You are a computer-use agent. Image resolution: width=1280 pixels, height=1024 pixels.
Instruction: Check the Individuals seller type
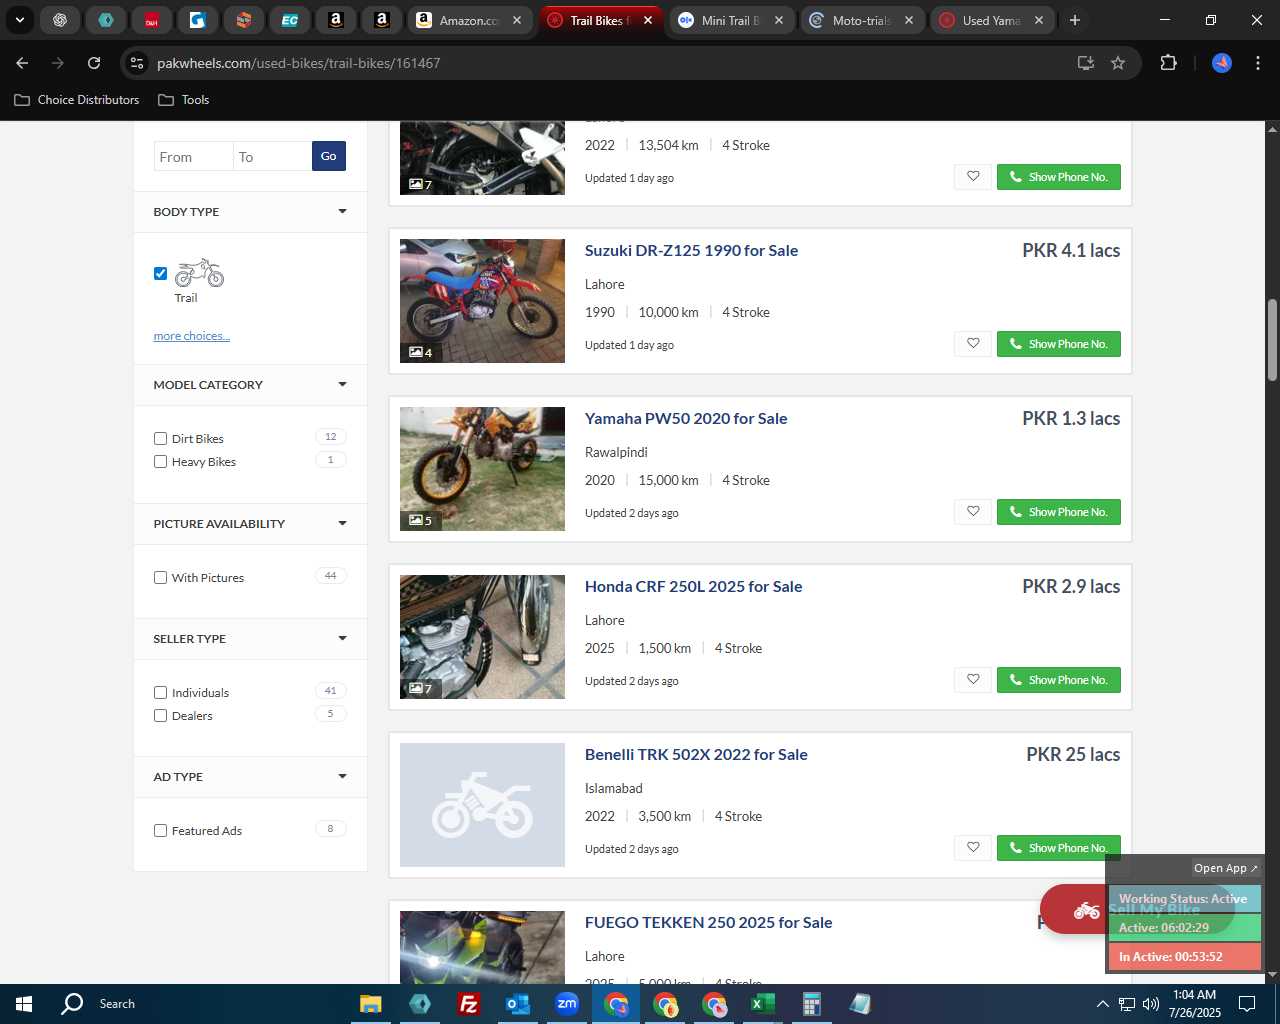pyautogui.click(x=160, y=692)
